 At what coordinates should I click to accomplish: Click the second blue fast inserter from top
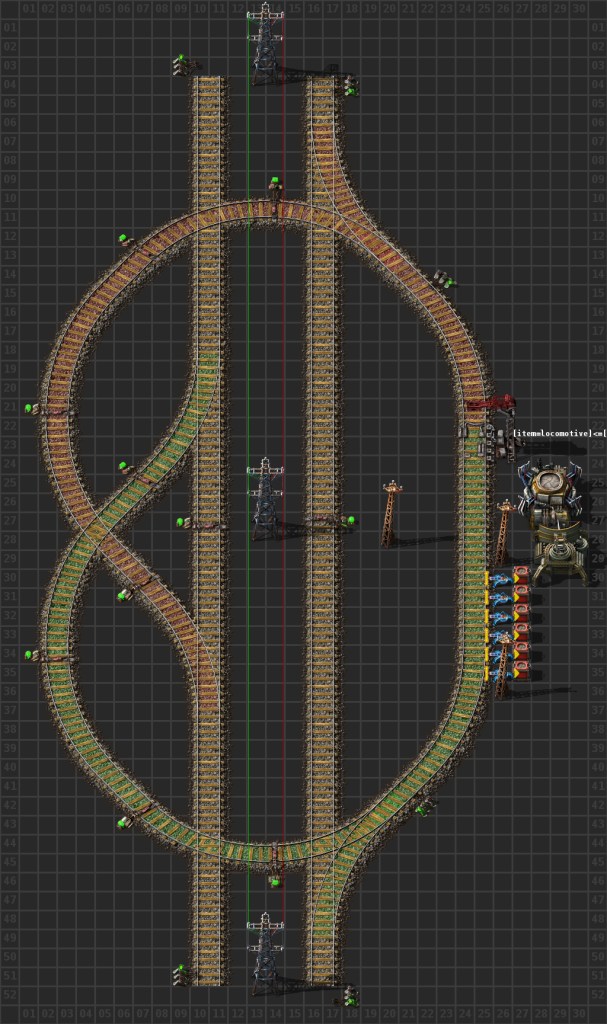point(500,598)
